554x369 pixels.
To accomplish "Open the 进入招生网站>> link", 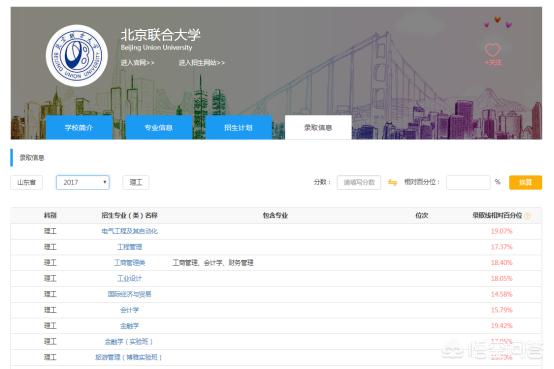I will click(201, 63).
